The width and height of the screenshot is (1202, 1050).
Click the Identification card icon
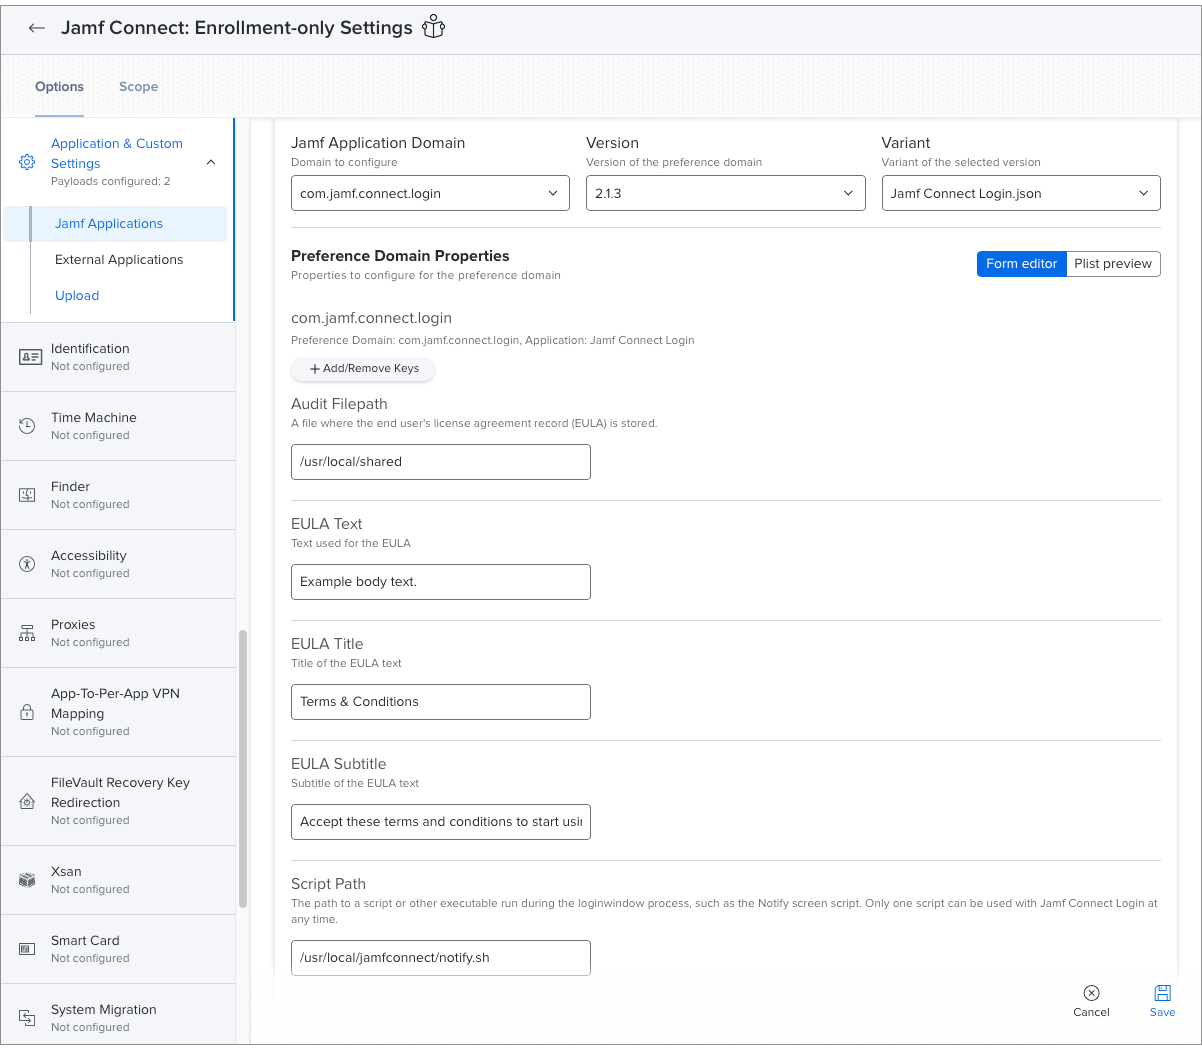click(30, 357)
